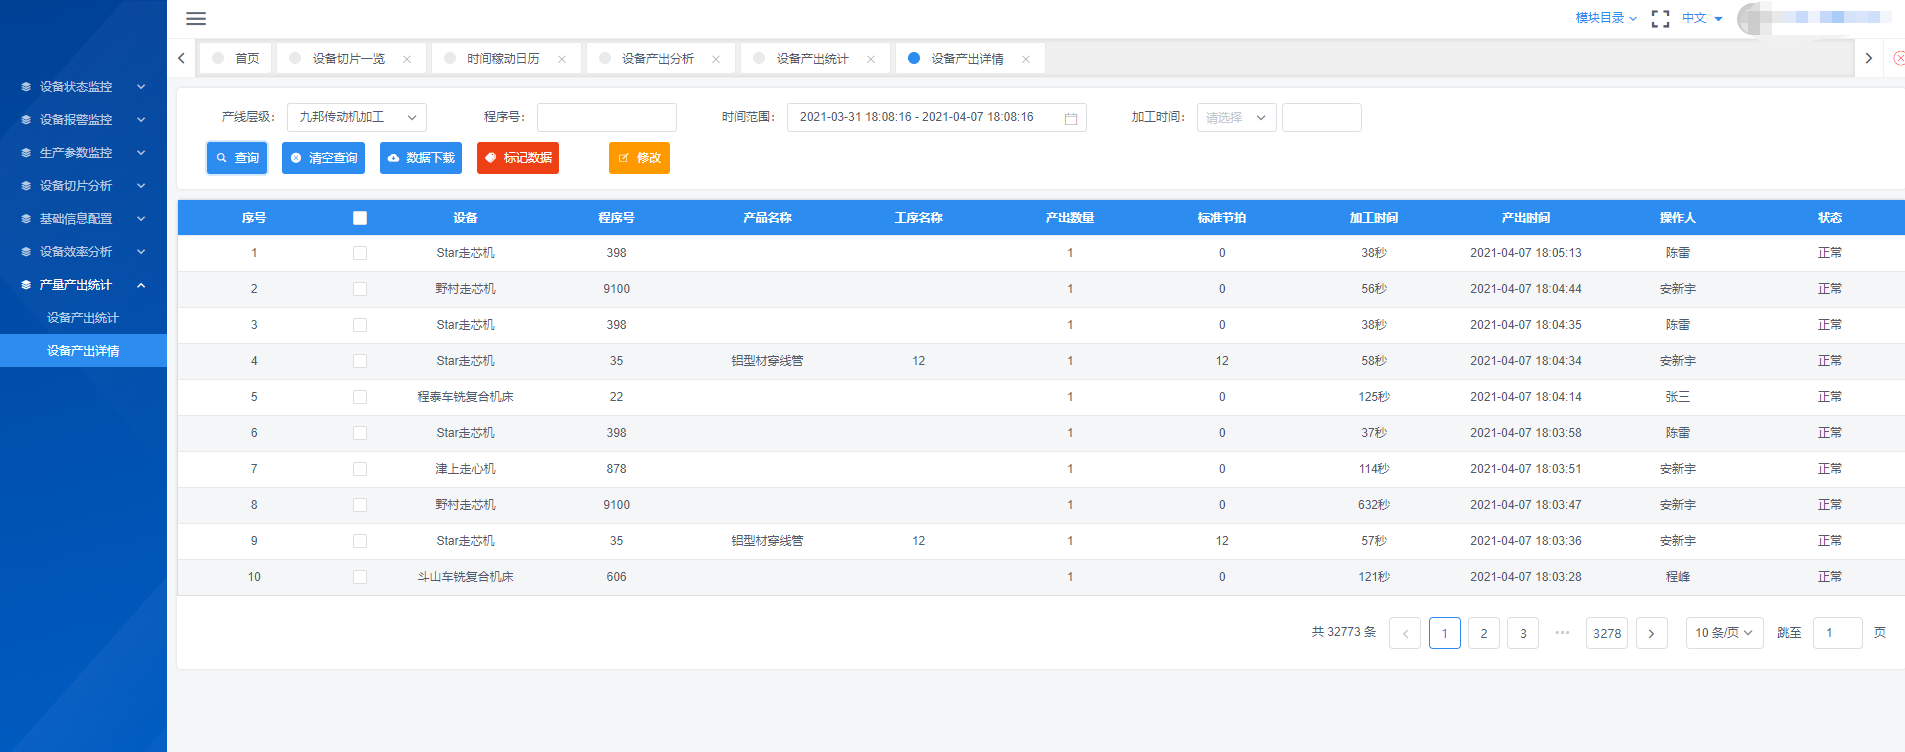Image resolution: width=1905 pixels, height=752 pixels.
Task: Toggle the select-all checkbox in table header
Action: (x=360, y=218)
